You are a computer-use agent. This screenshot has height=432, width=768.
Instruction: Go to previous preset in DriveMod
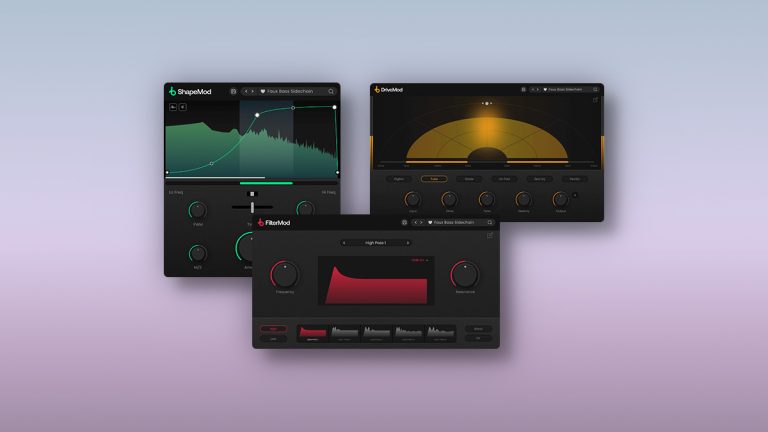tap(533, 90)
